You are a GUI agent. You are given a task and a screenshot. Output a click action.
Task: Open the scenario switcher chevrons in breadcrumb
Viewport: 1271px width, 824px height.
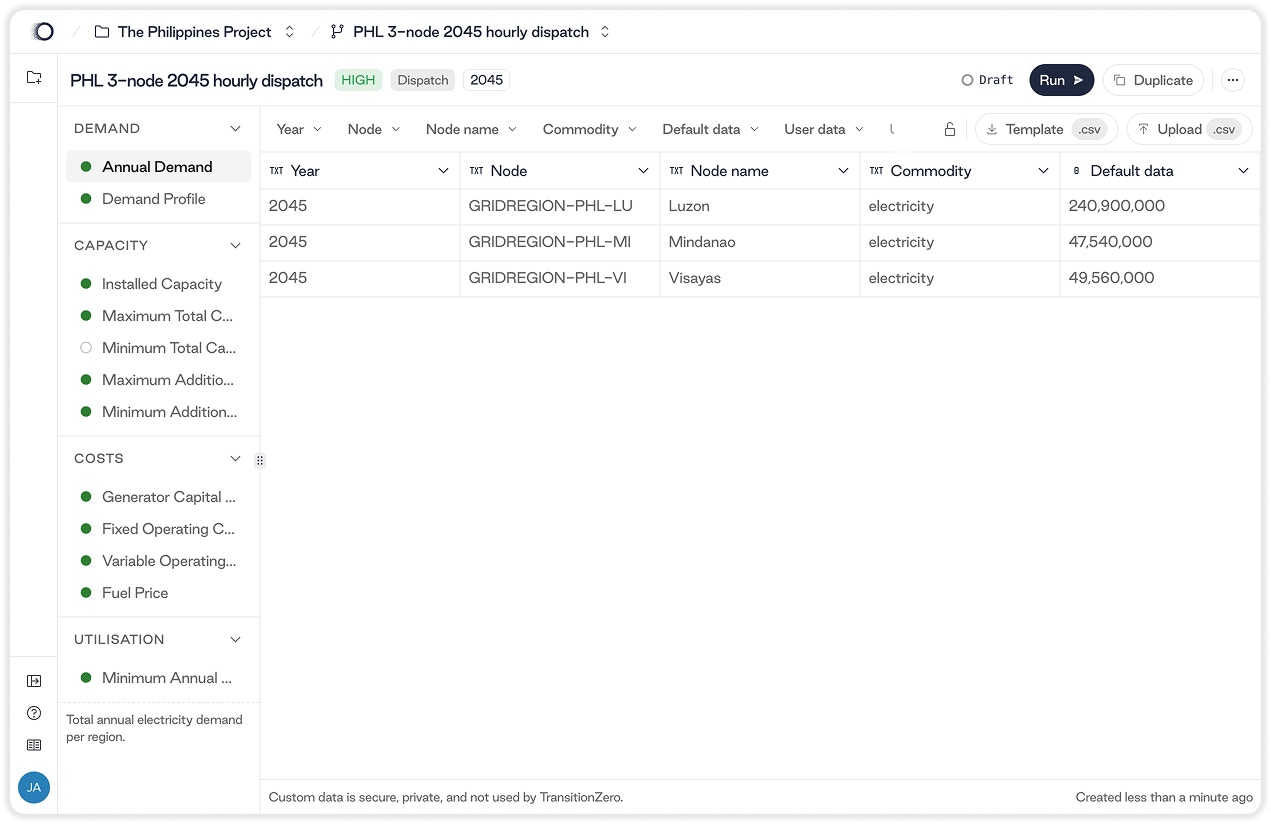605,32
